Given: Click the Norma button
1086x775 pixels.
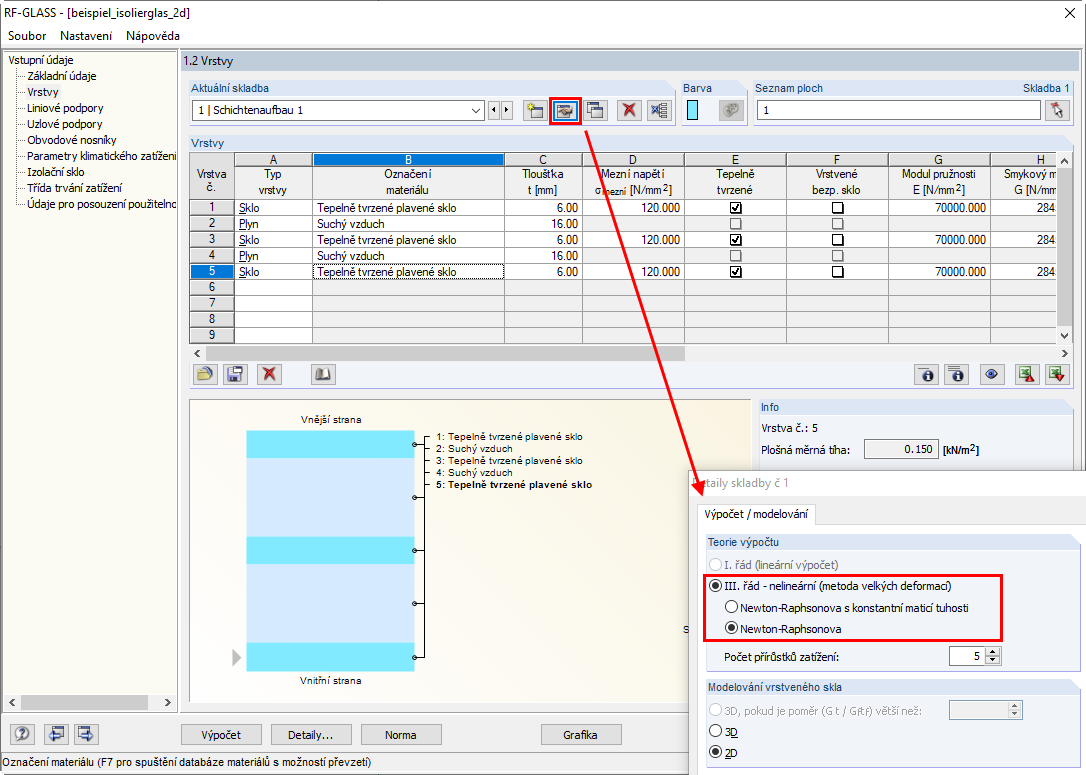Looking at the screenshot, I should tap(401, 735).
